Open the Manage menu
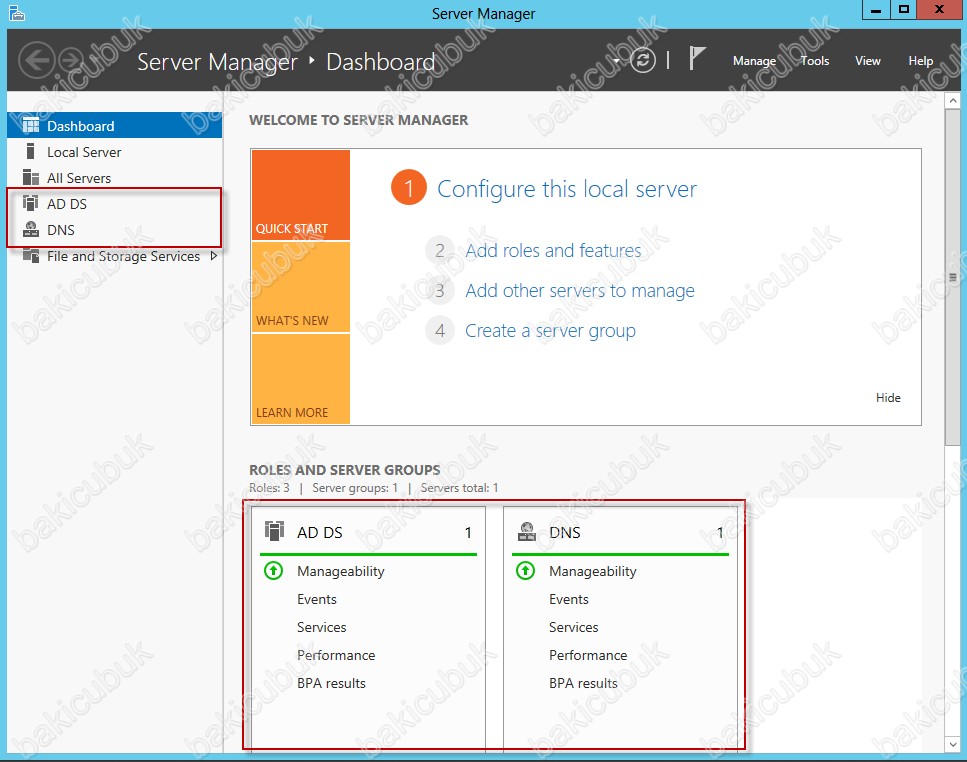967x762 pixels. (x=754, y=60)
